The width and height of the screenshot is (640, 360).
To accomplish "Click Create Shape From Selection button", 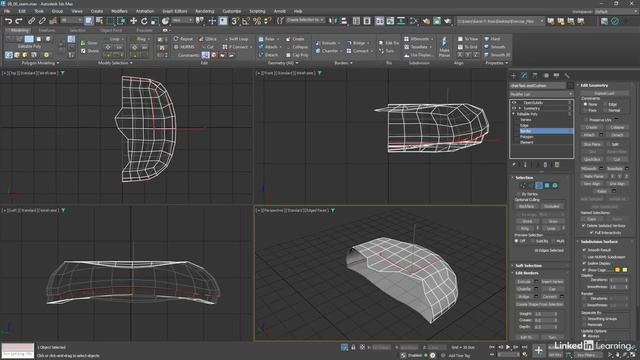I will [x=540, y=304].
